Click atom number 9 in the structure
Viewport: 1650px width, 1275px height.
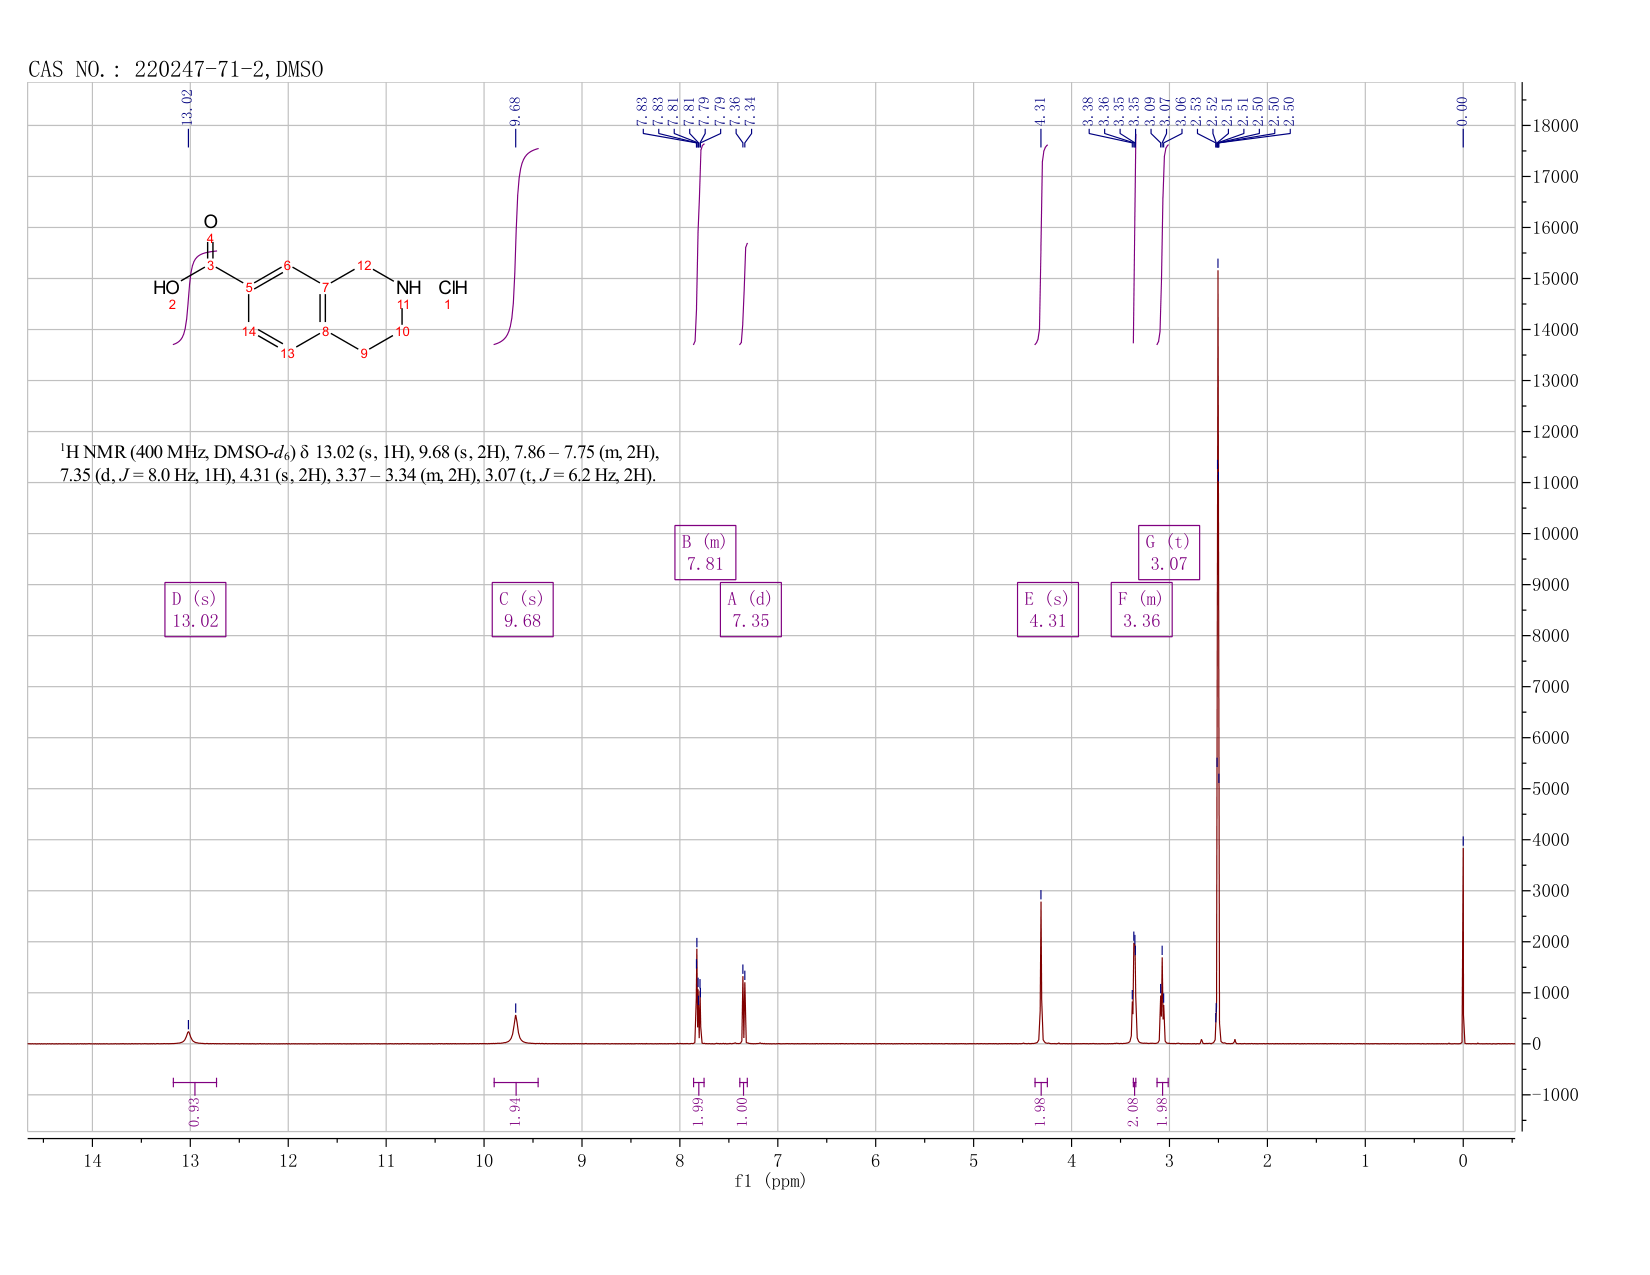tap(364, 354)
